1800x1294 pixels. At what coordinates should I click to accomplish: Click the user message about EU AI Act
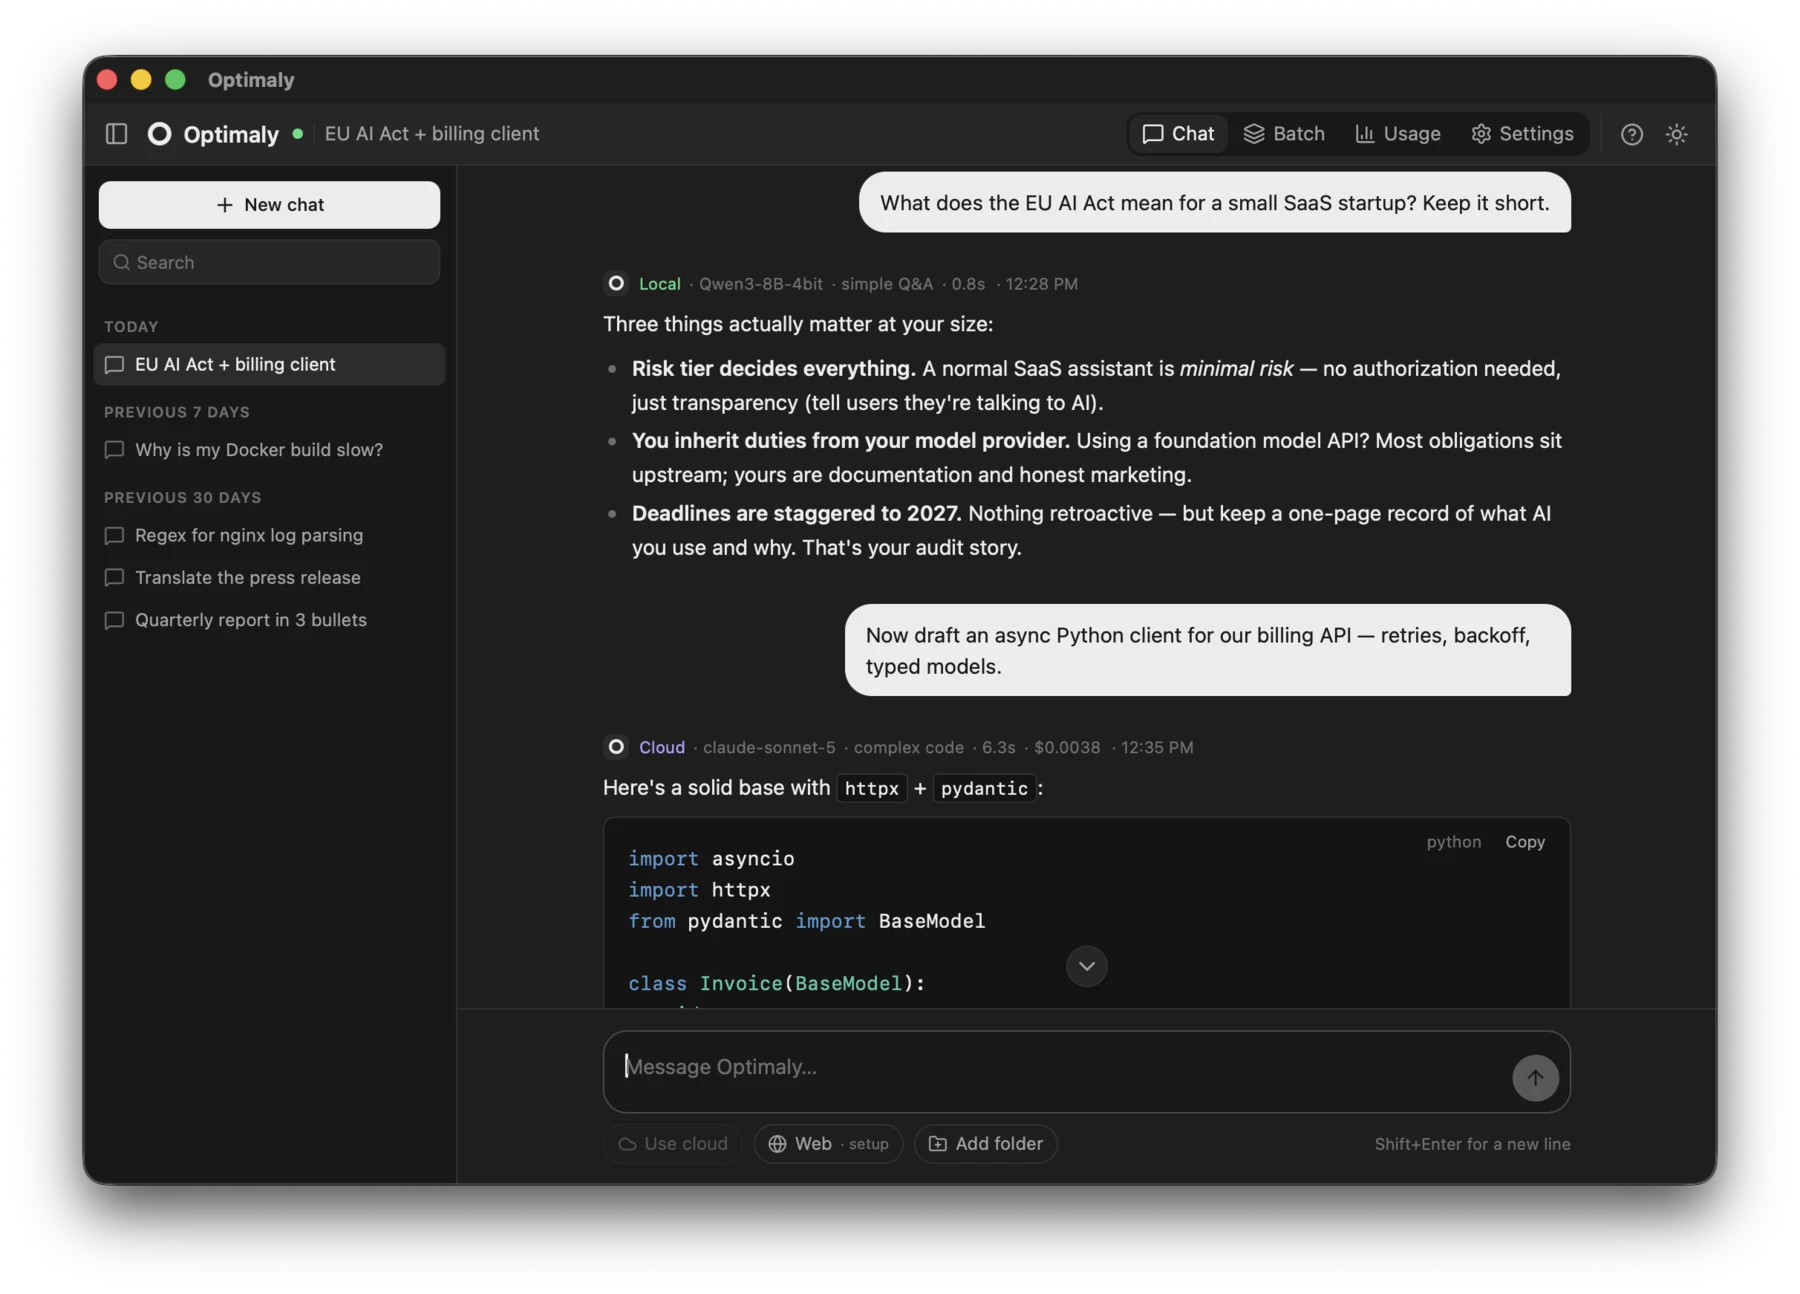pos(1214,203)
